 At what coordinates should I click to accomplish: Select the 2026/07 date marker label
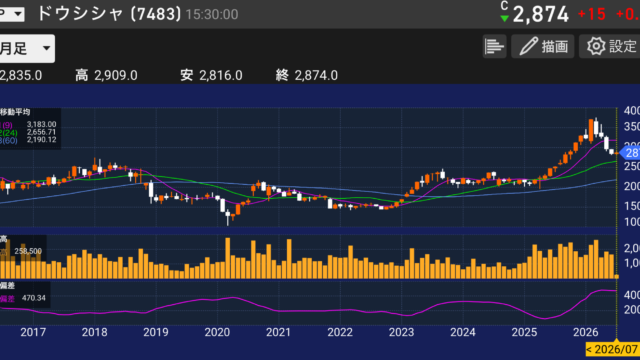(x=612, y=349)
